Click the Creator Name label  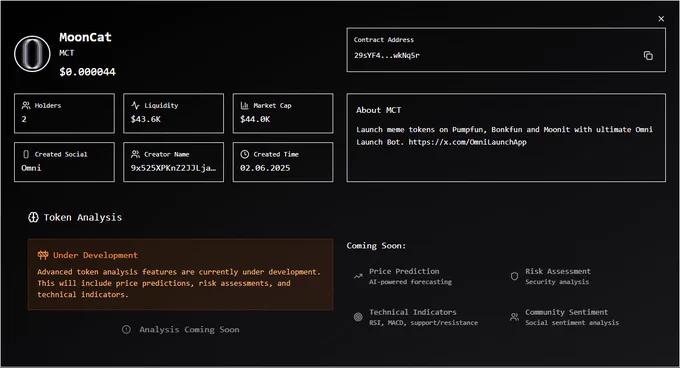[167, 154]
